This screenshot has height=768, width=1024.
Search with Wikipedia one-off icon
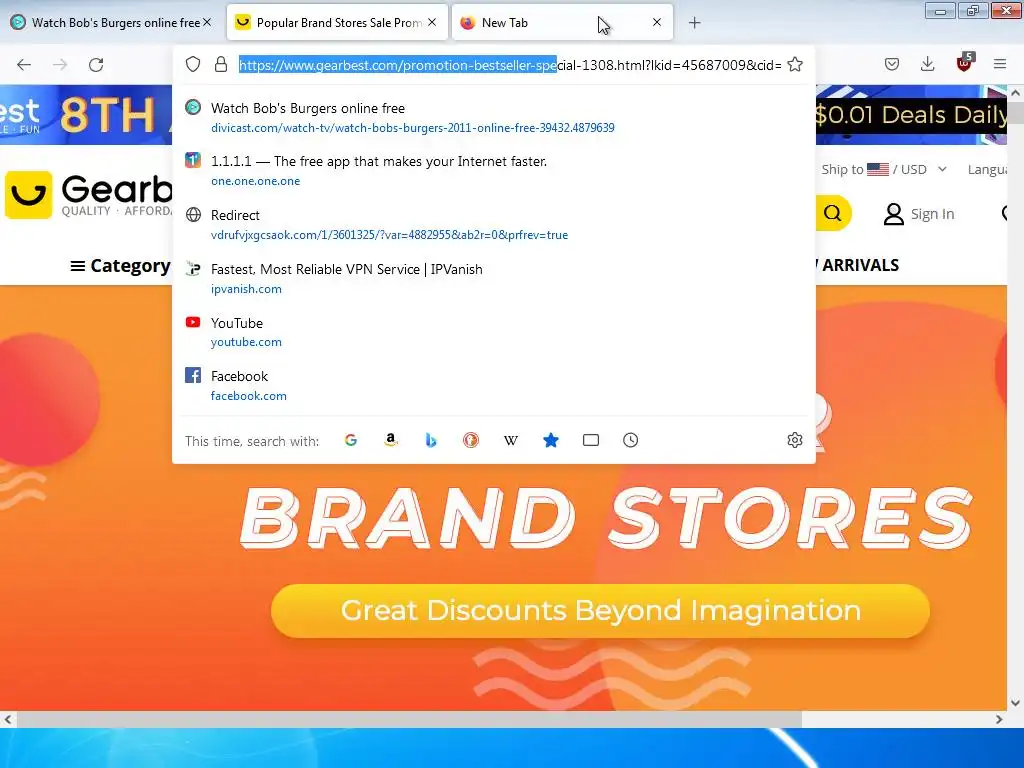click(x=511, y=440)
